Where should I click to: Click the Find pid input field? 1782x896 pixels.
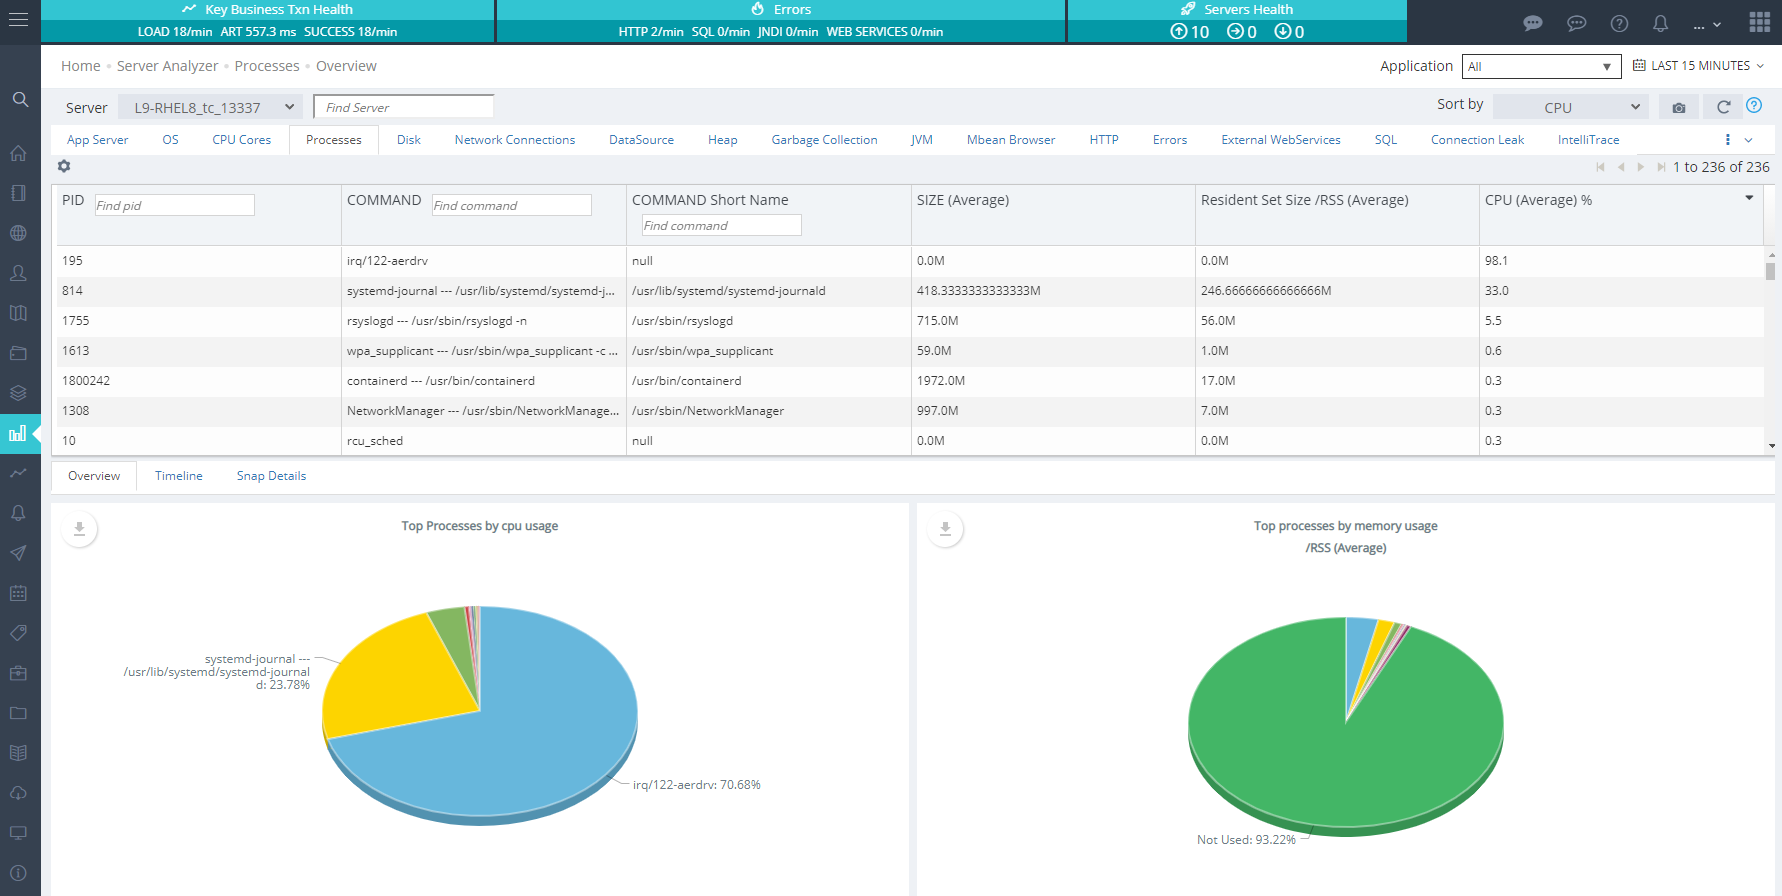click(174, 205)
